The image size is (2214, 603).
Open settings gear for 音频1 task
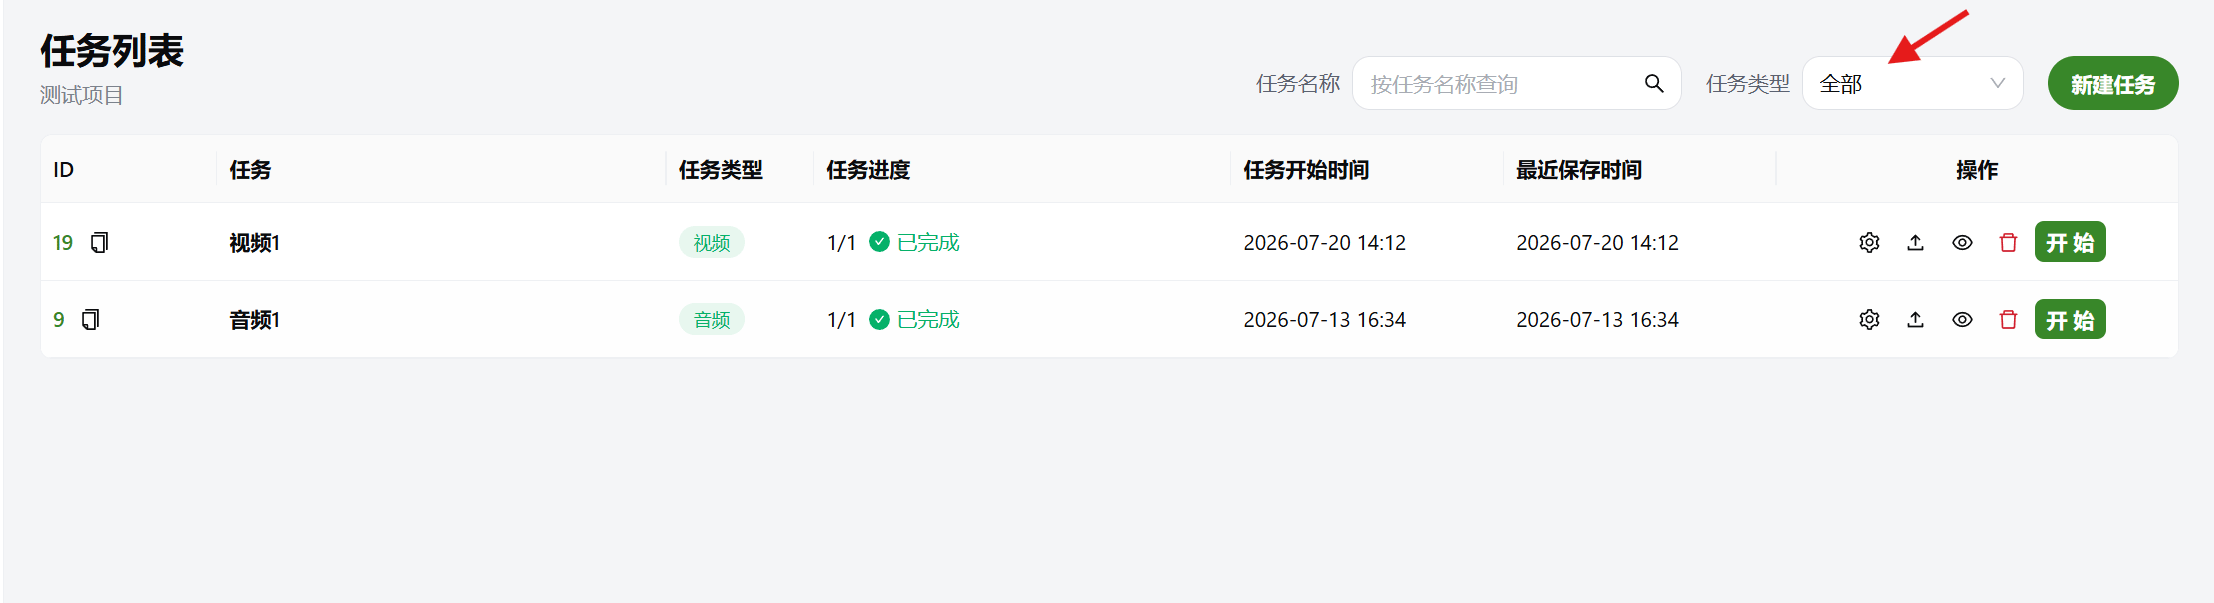point(1869,319)
